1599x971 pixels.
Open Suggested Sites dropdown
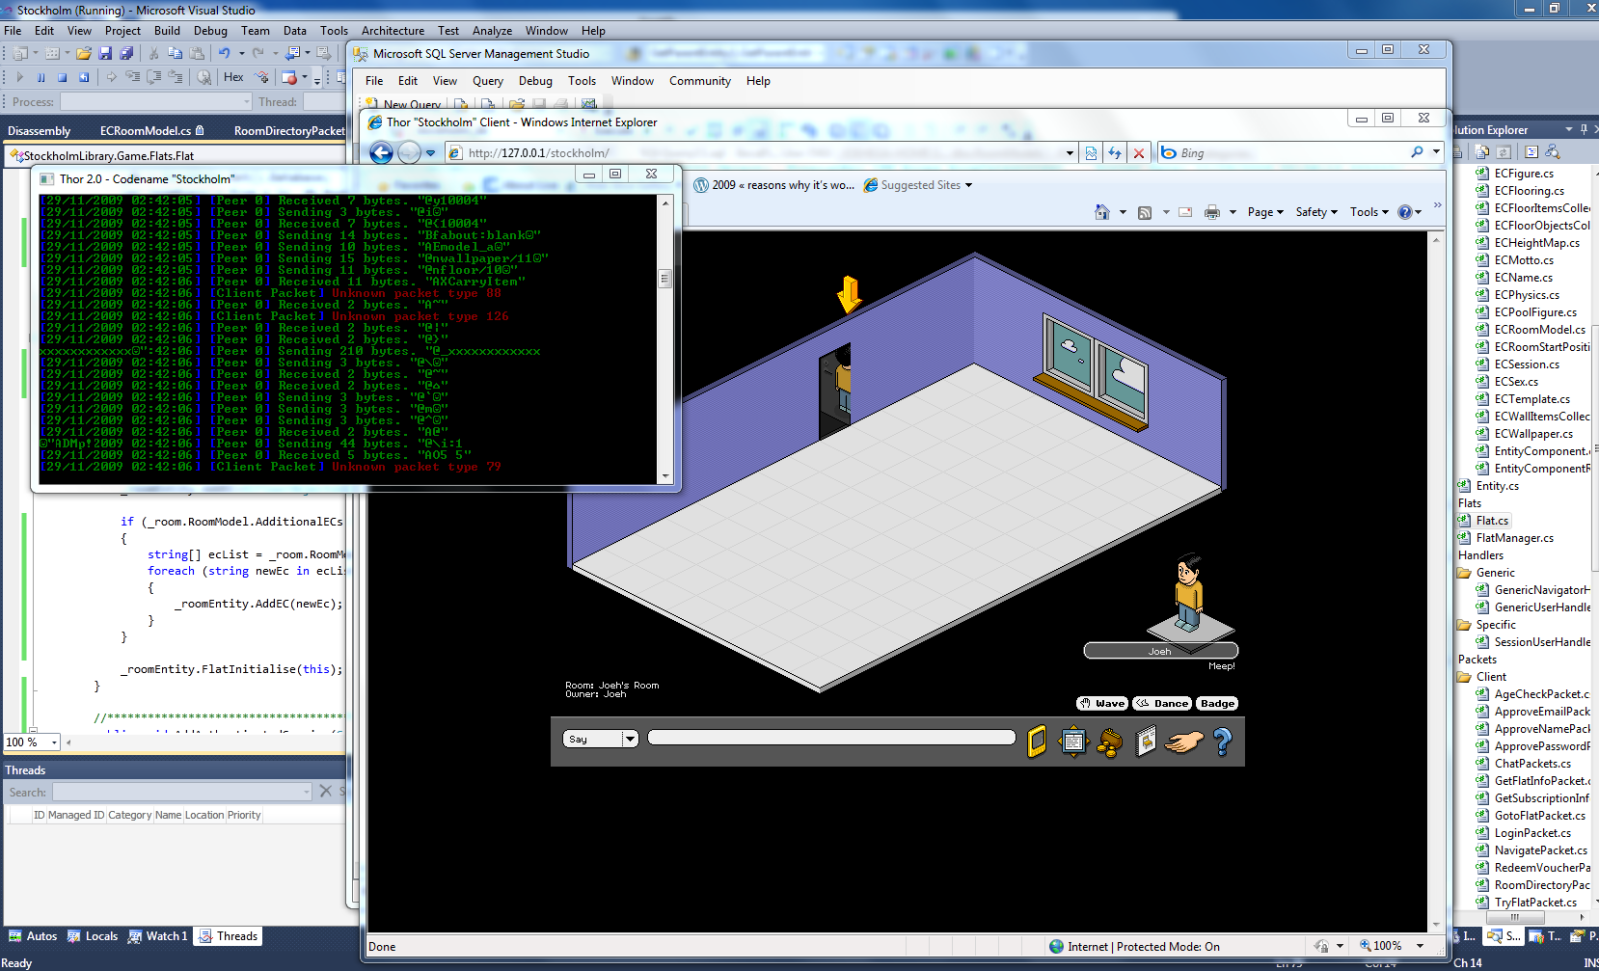(918, 185)
